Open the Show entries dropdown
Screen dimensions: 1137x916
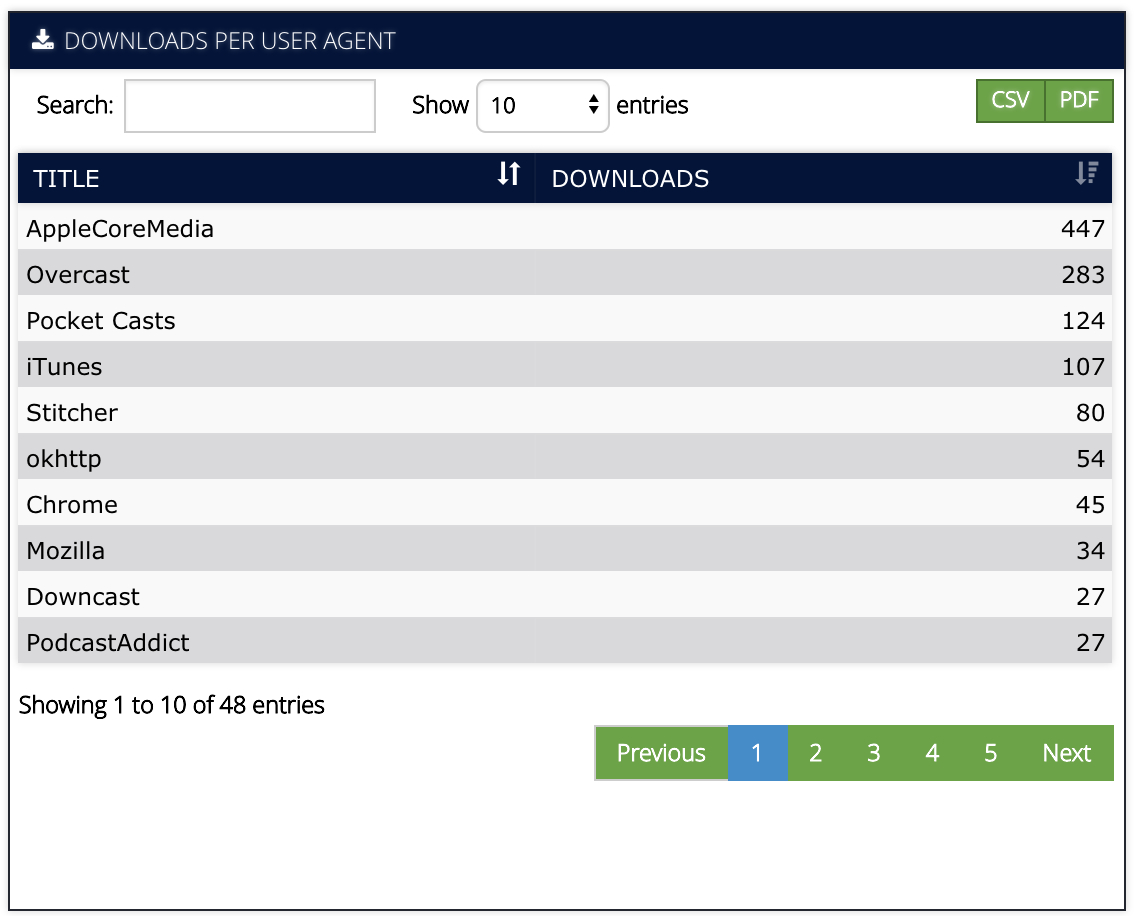point(543,105)
